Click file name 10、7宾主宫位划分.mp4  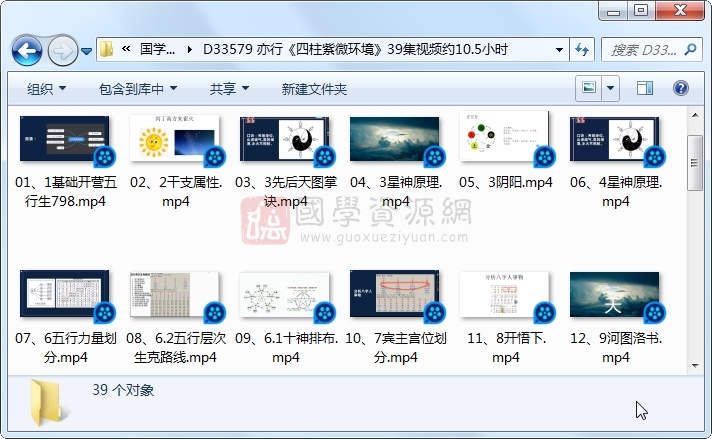pyautogui.click(x=396, y=348)
